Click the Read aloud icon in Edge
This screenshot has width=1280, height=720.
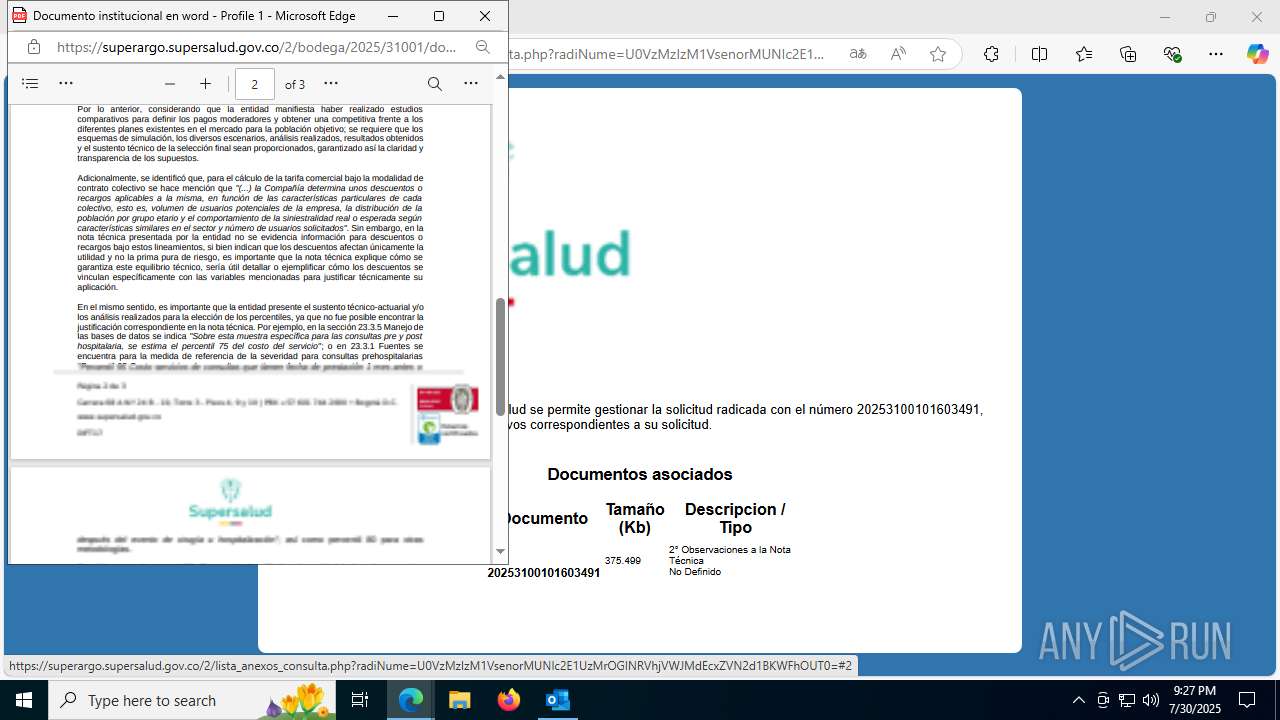pyautogui.click(x=898, y=54)
